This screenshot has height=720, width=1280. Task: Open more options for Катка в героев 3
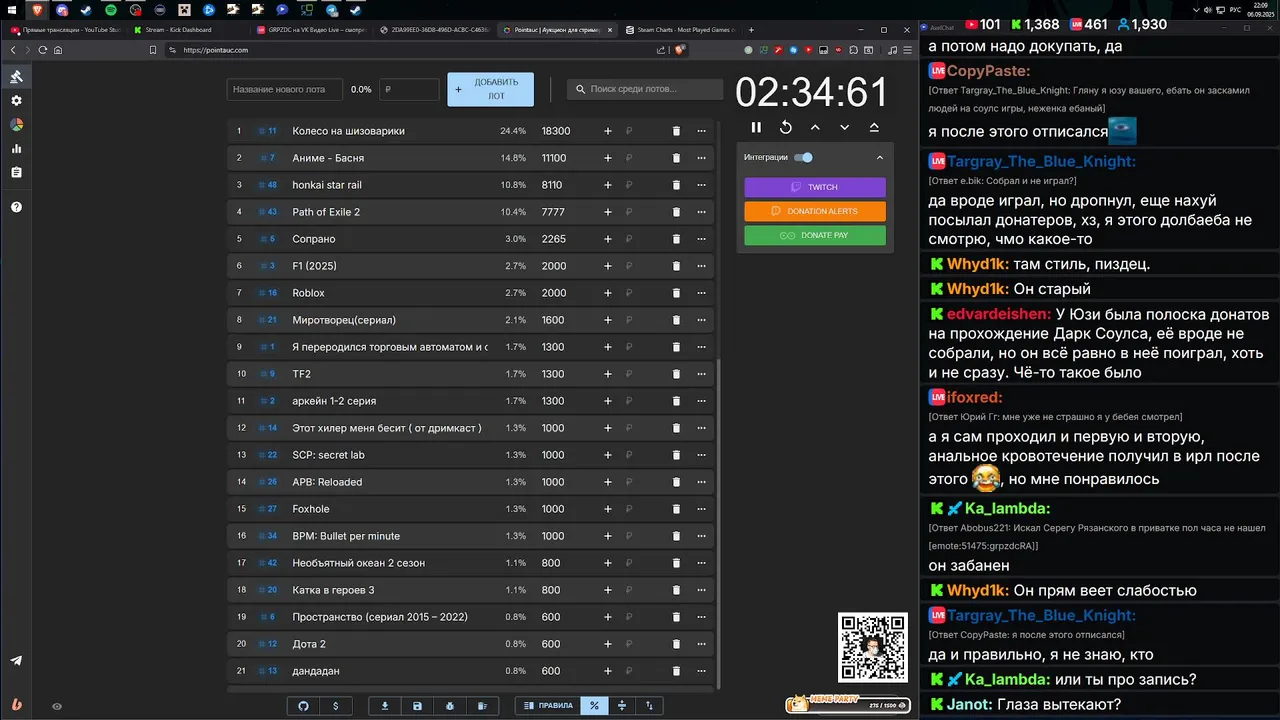(701, 590)
